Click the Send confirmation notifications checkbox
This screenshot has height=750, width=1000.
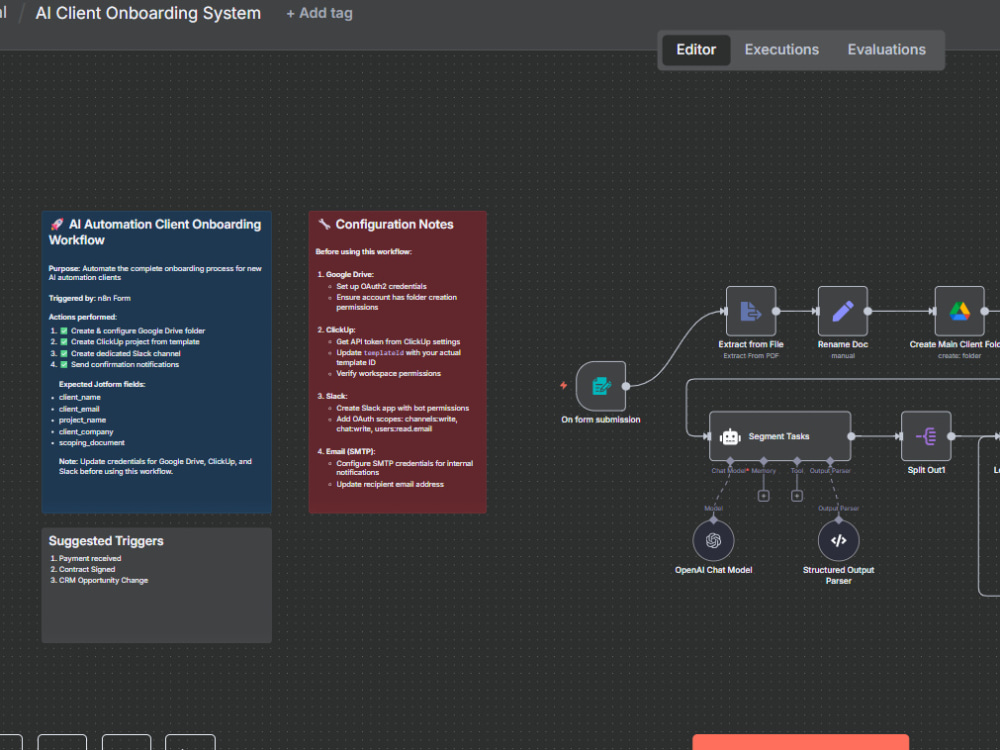pos(64,365)
